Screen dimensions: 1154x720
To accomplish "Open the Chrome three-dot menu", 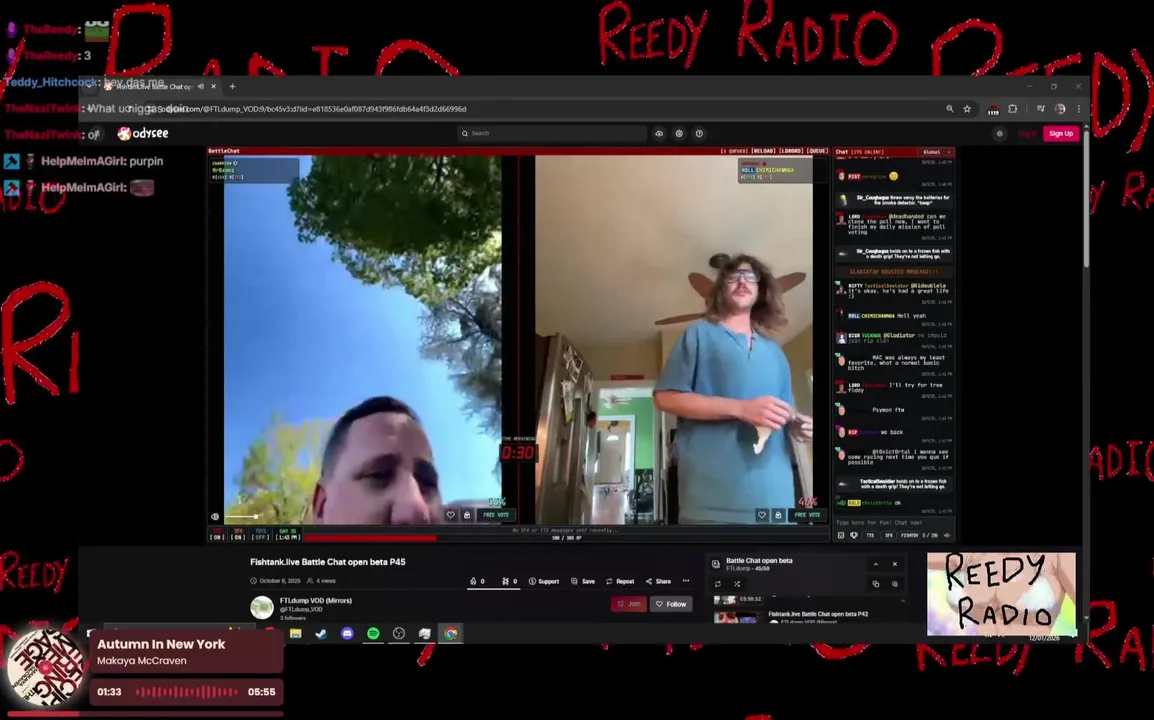I will [1078, 109].
